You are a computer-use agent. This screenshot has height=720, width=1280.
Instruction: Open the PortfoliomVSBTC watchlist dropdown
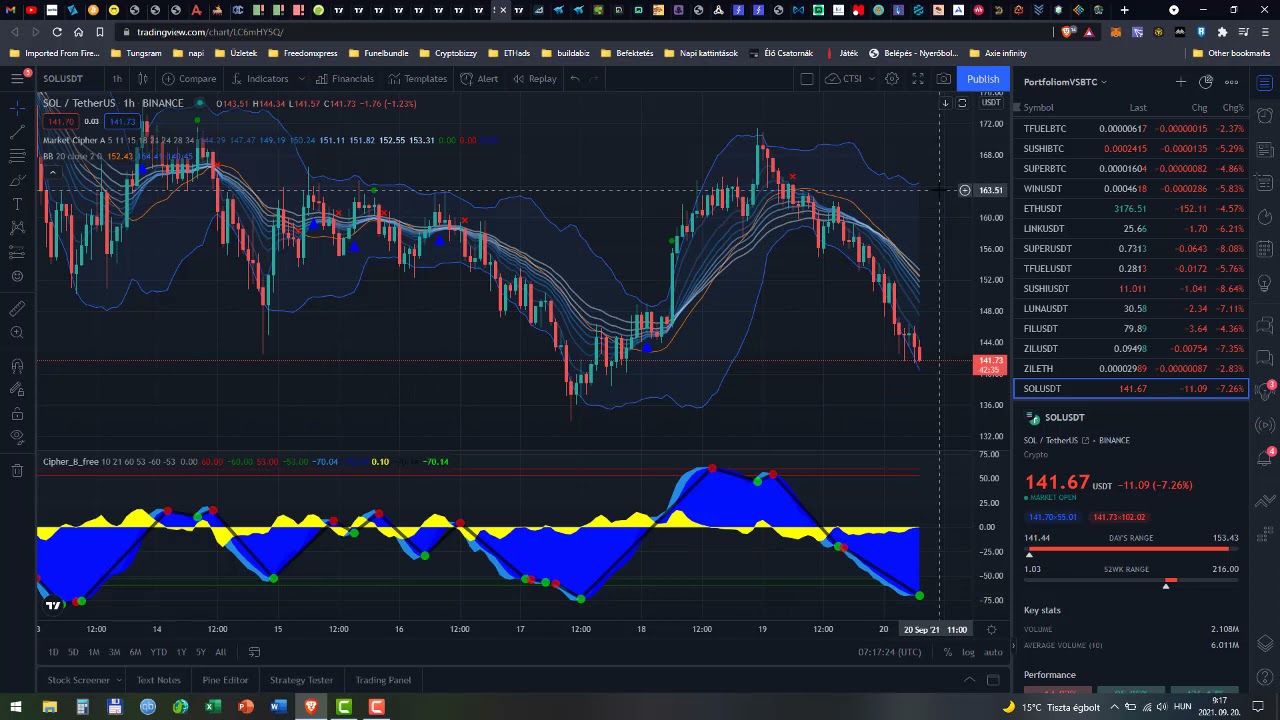1065,82
